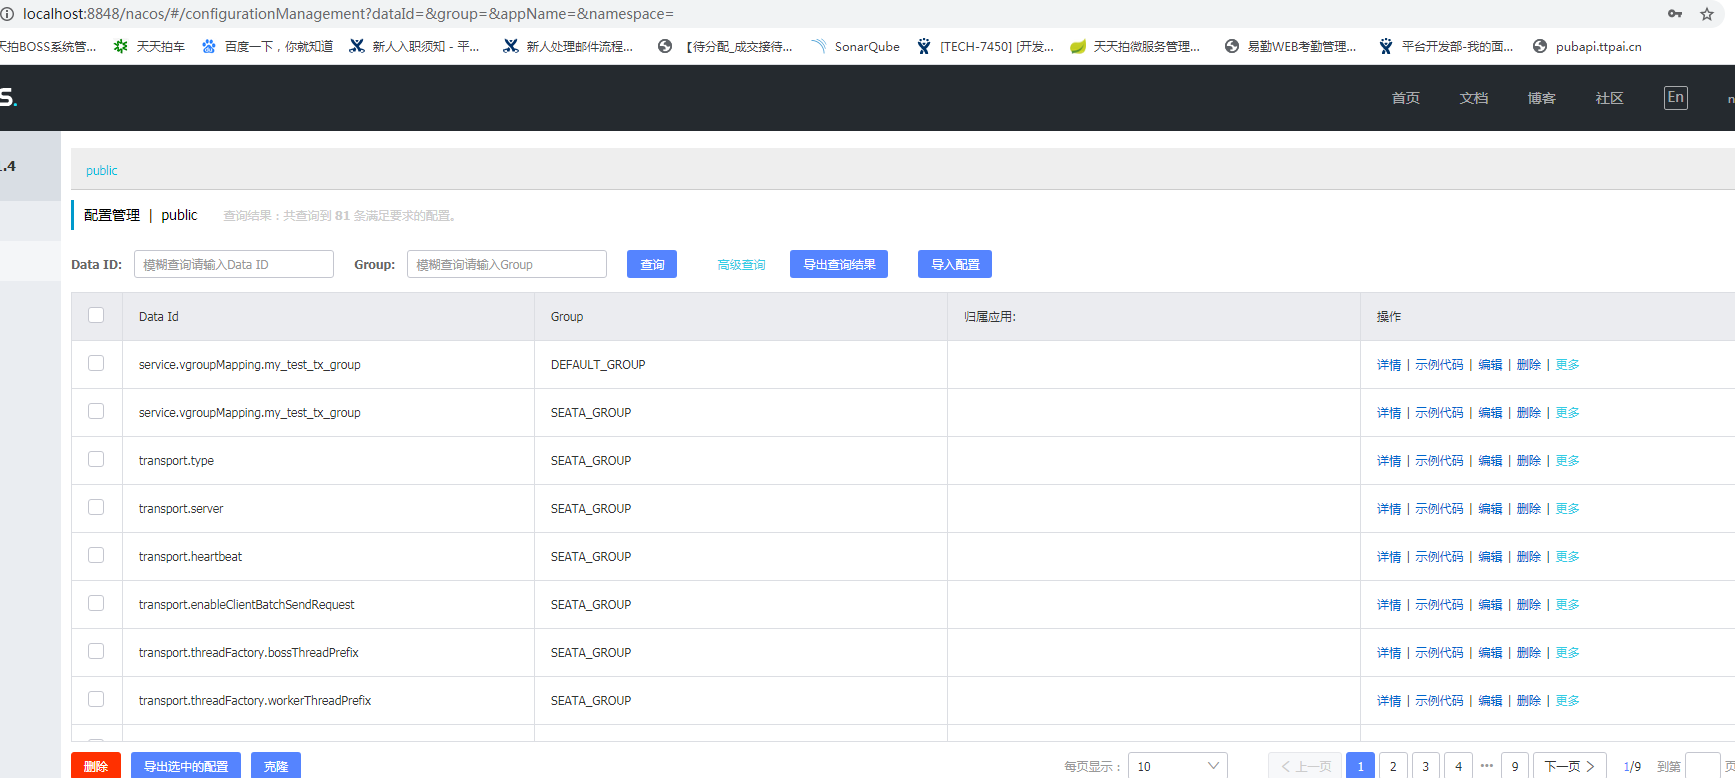The image size is (1735, 778).
Task: Switch language with En button
Action: tap(1676, 97)
